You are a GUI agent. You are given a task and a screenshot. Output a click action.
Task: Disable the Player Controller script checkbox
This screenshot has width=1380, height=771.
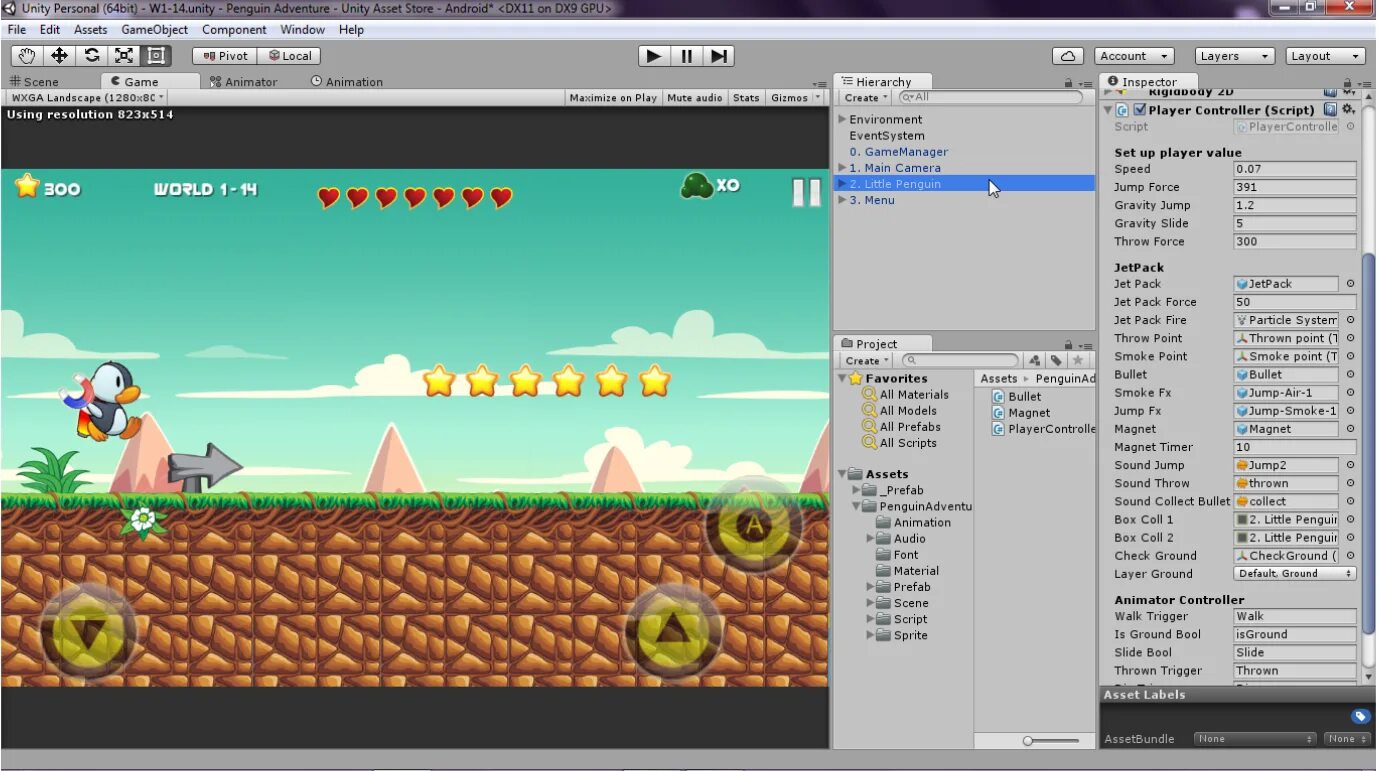(1139, 110)
